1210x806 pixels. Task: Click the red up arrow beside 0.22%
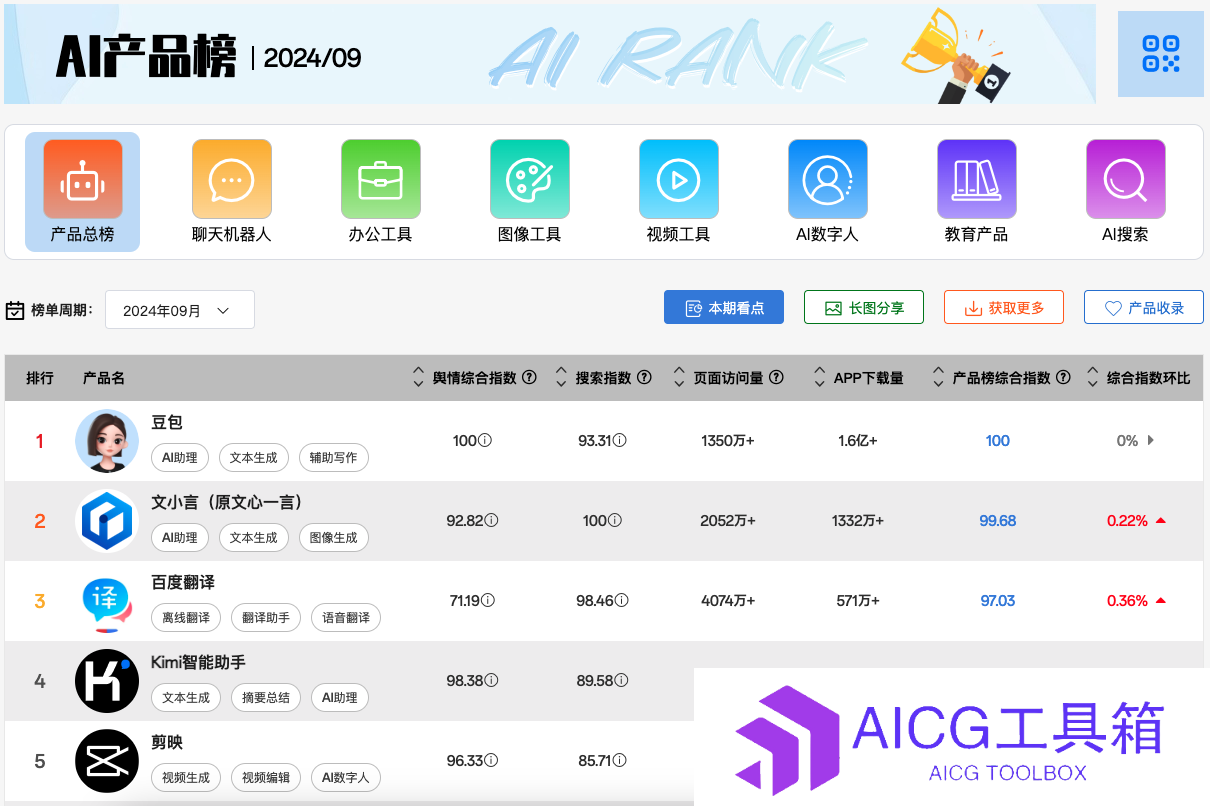tap(1161, 521)
